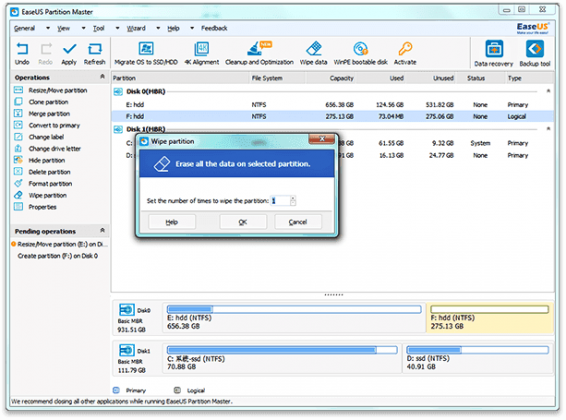The width and height of the screenshot is (566, 420).
Task: Click pending Resize/Move partition (E:) entry
Action: [60, 244]
